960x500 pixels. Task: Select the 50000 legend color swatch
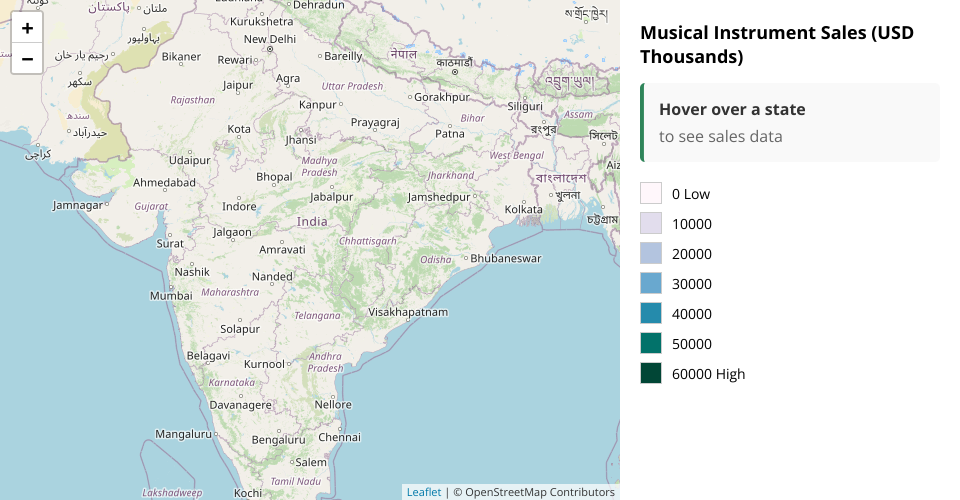pyautogui.click(x=651, y=344)
